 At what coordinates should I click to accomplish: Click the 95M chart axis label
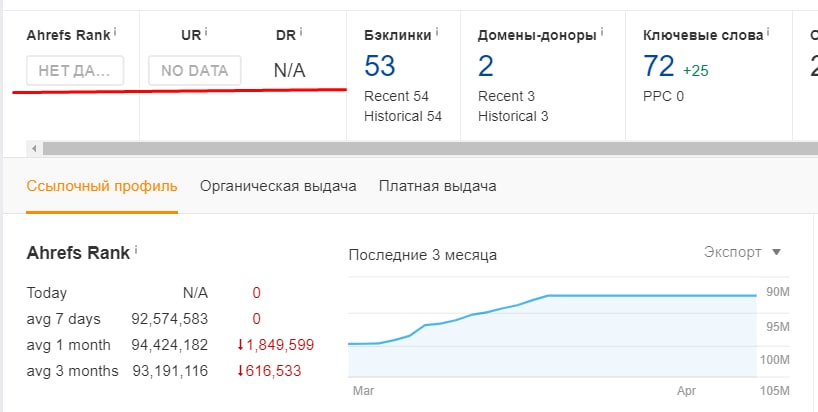[x=777, y=327]
